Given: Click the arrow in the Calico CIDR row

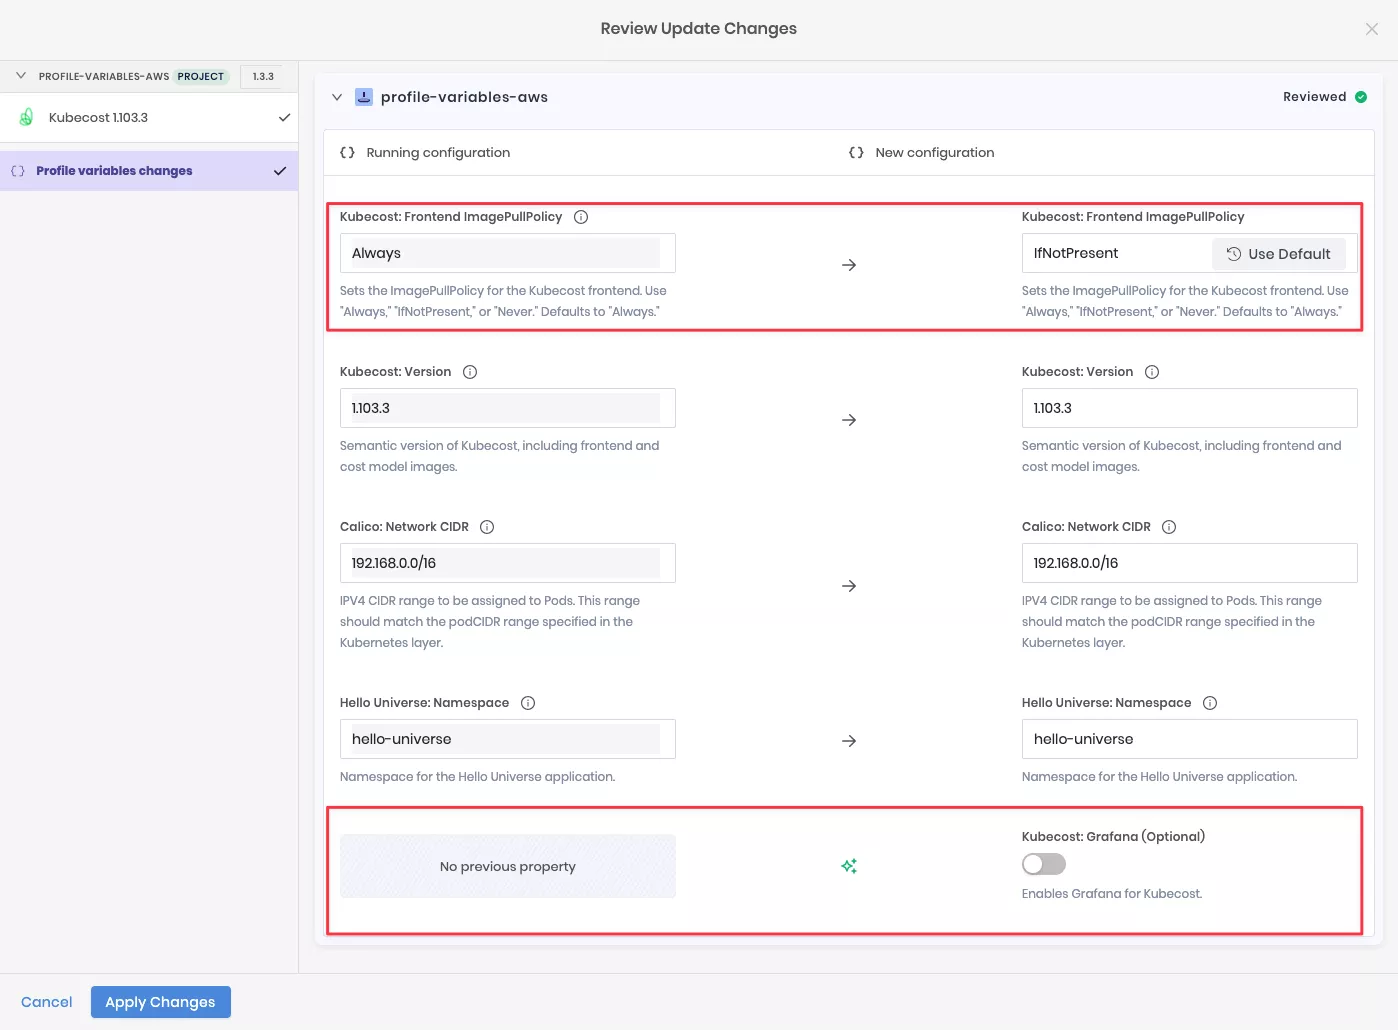Looking at the screenshot, I should (849, 586).
